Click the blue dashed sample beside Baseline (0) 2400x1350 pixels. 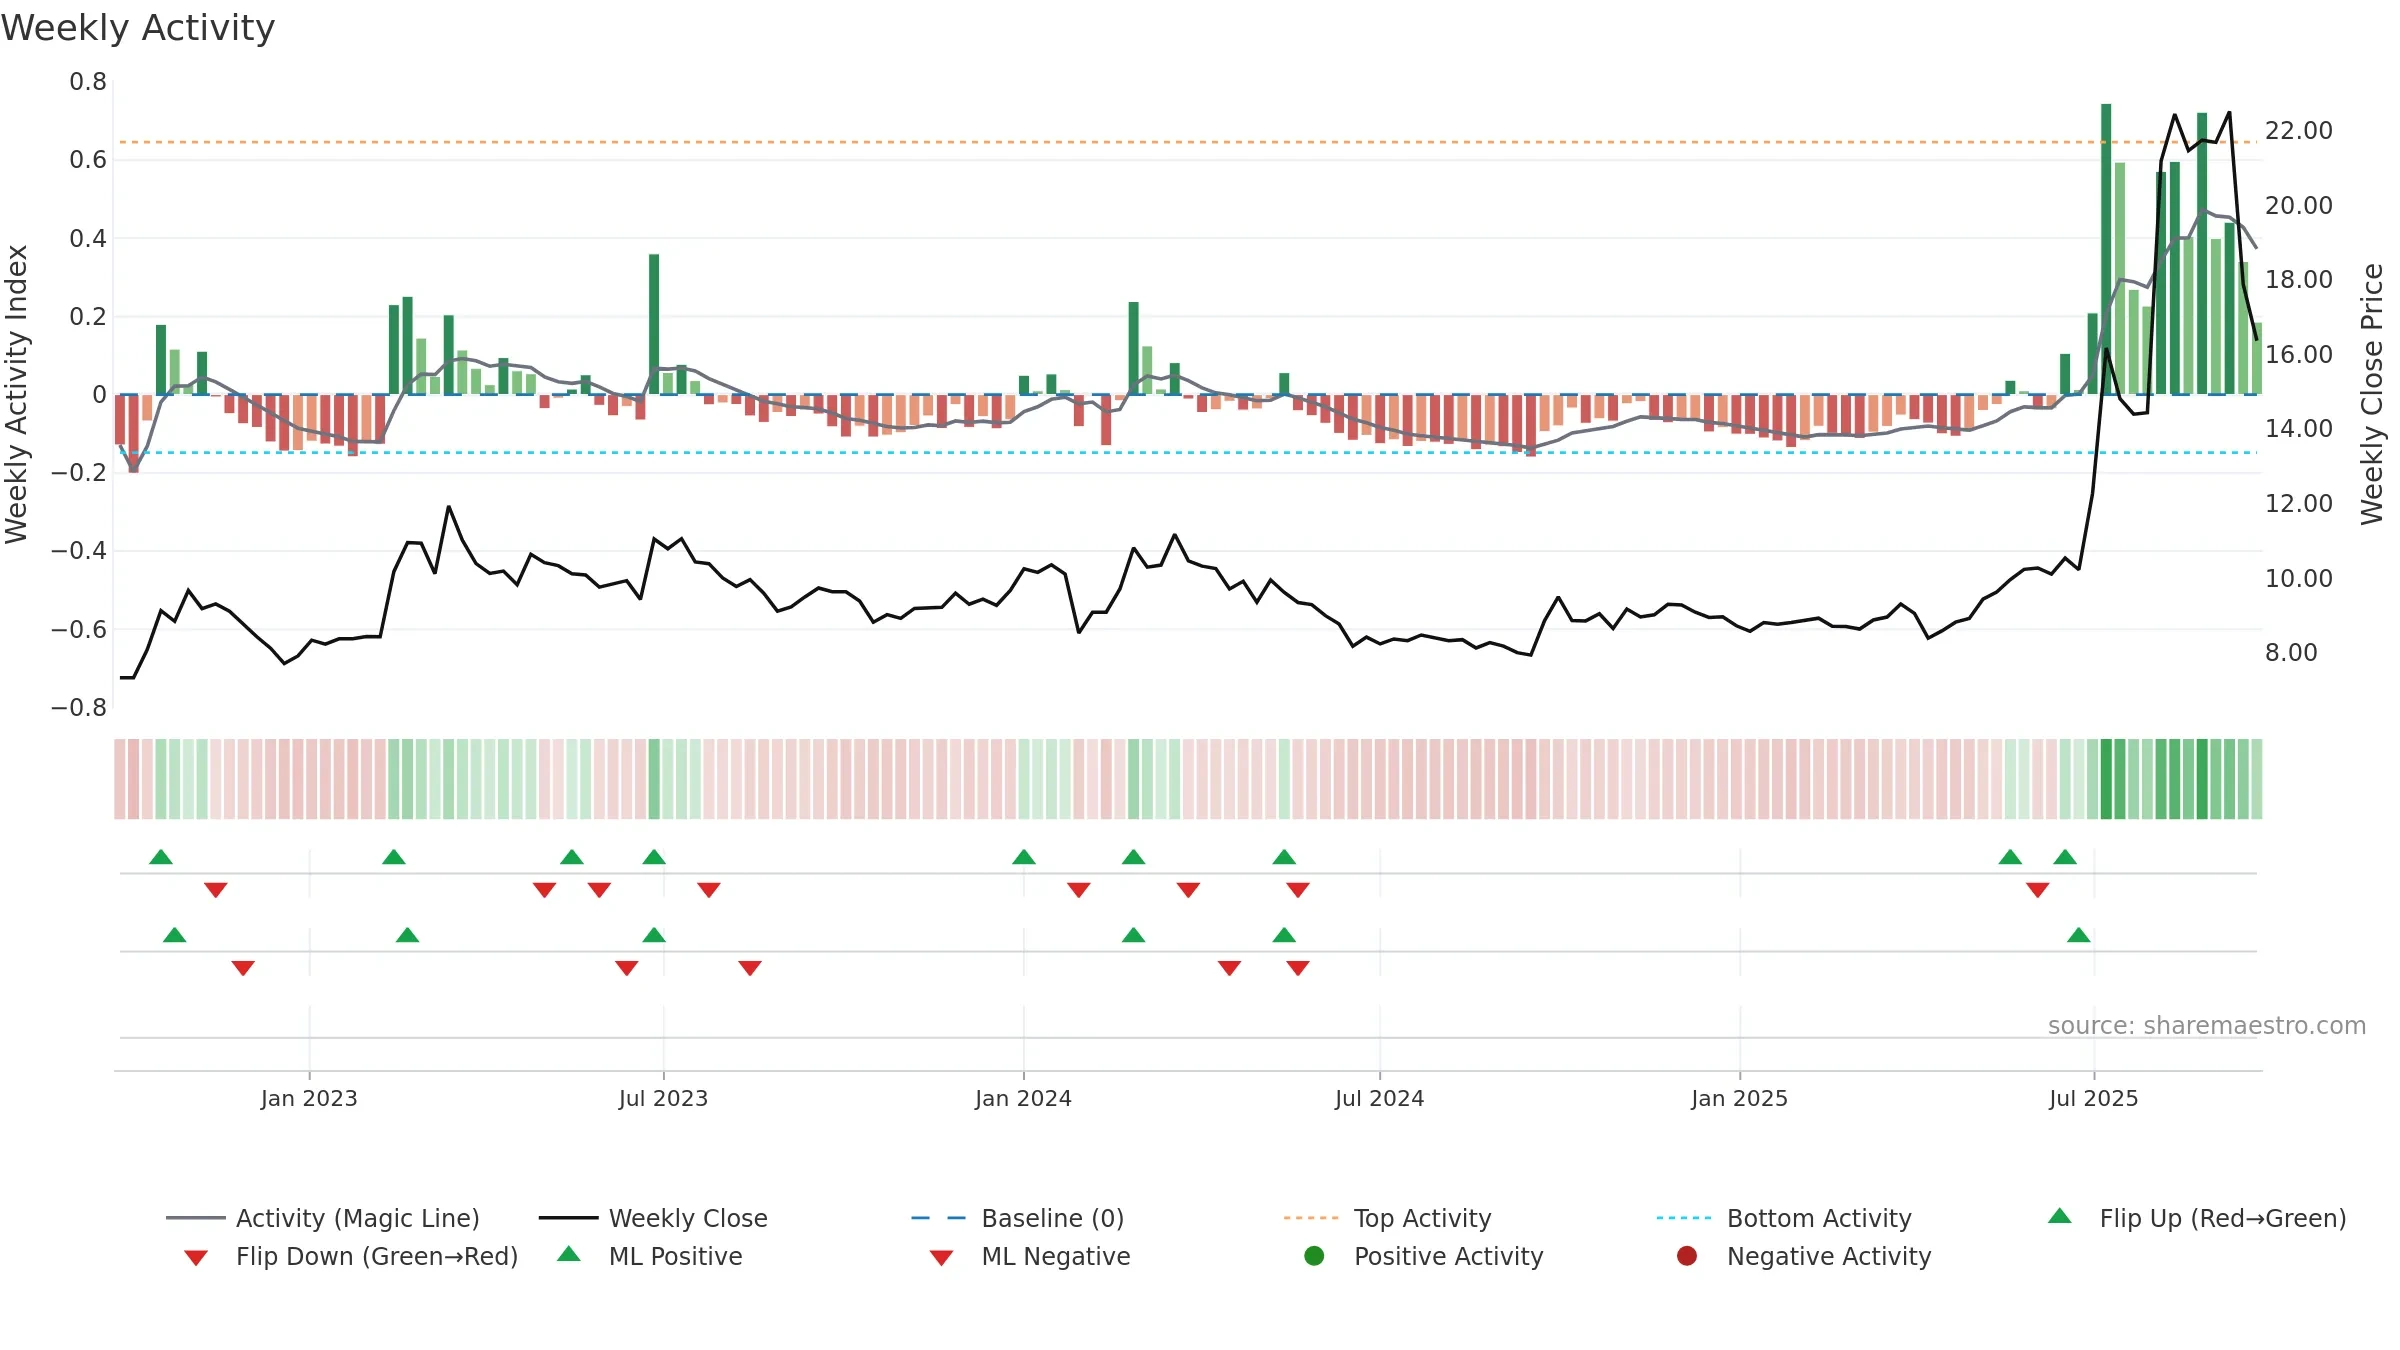coord(939,1218)
